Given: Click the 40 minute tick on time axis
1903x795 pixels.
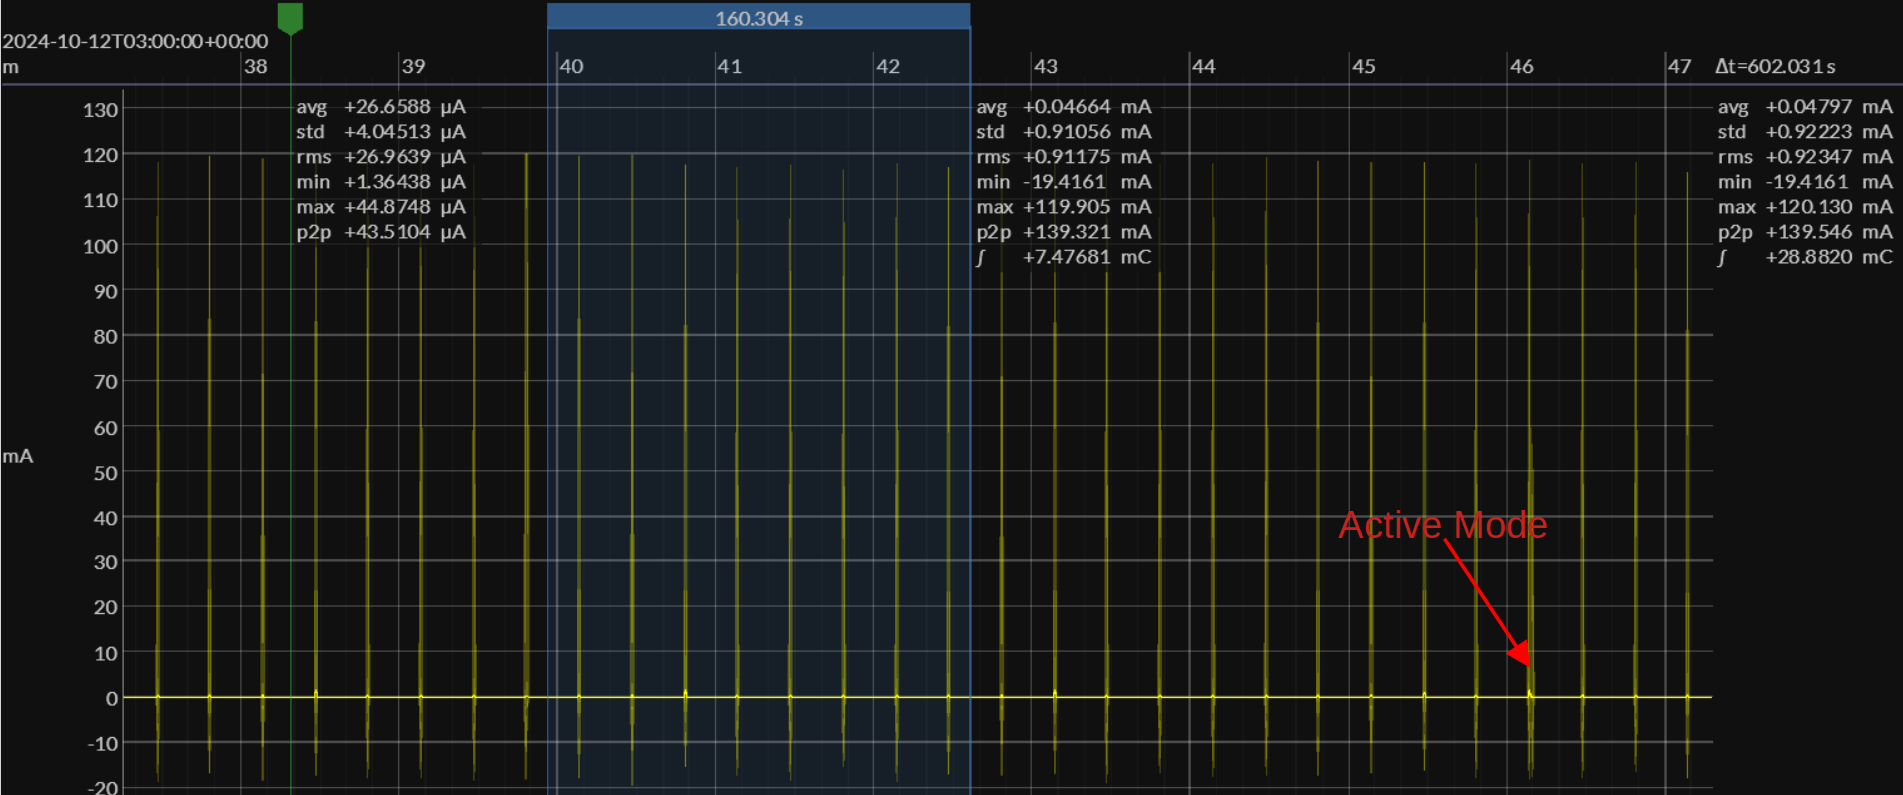Looking at the screenshot, I should click(x=571, y=66).
